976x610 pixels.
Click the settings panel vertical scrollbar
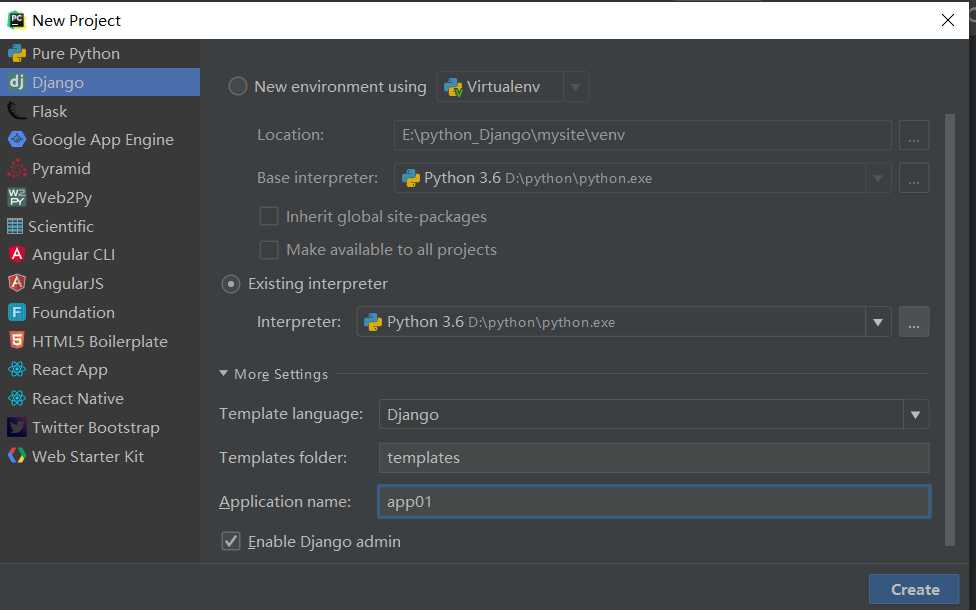click(x=949, y=330)
